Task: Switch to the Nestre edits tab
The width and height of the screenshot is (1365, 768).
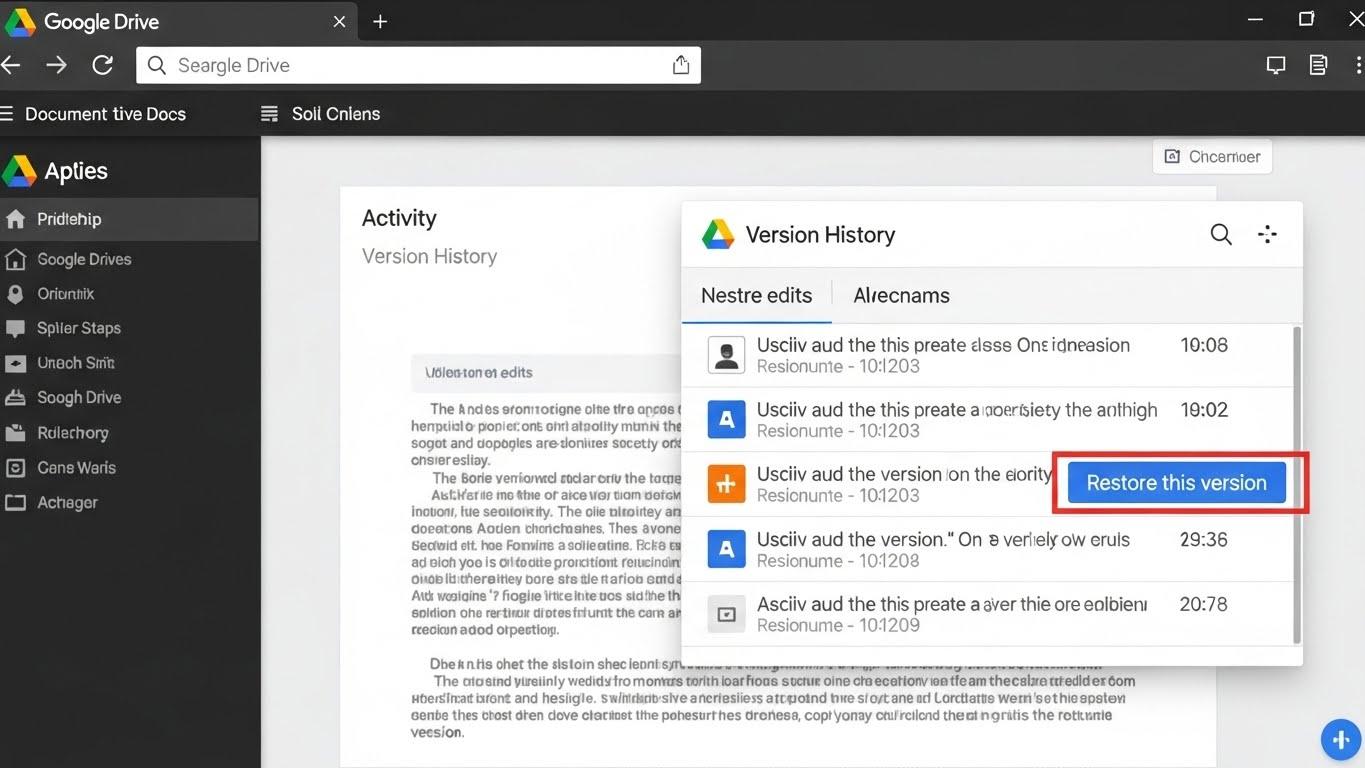Action: tap(756, 295)
